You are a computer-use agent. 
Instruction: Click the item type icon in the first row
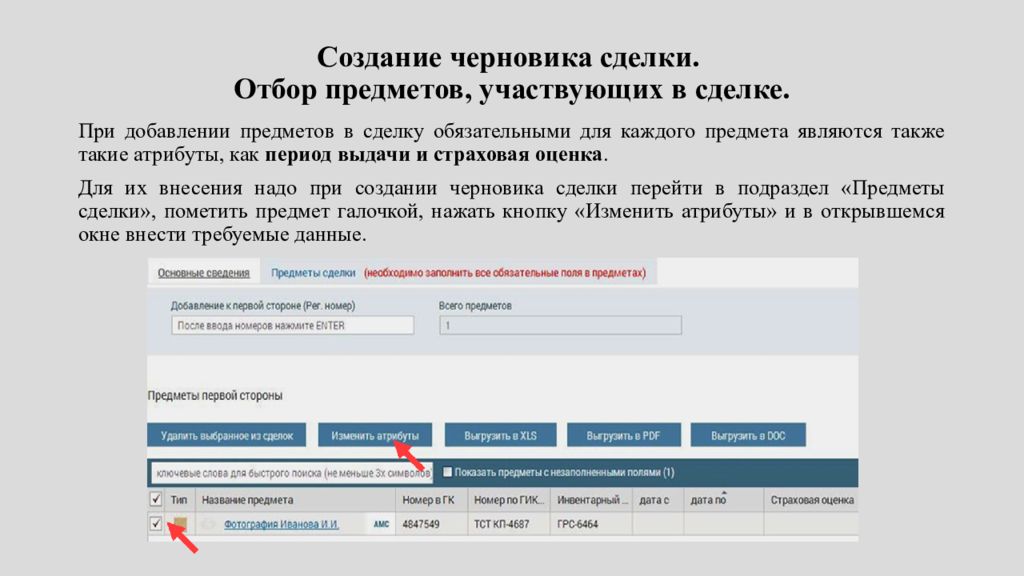point(179,523)
